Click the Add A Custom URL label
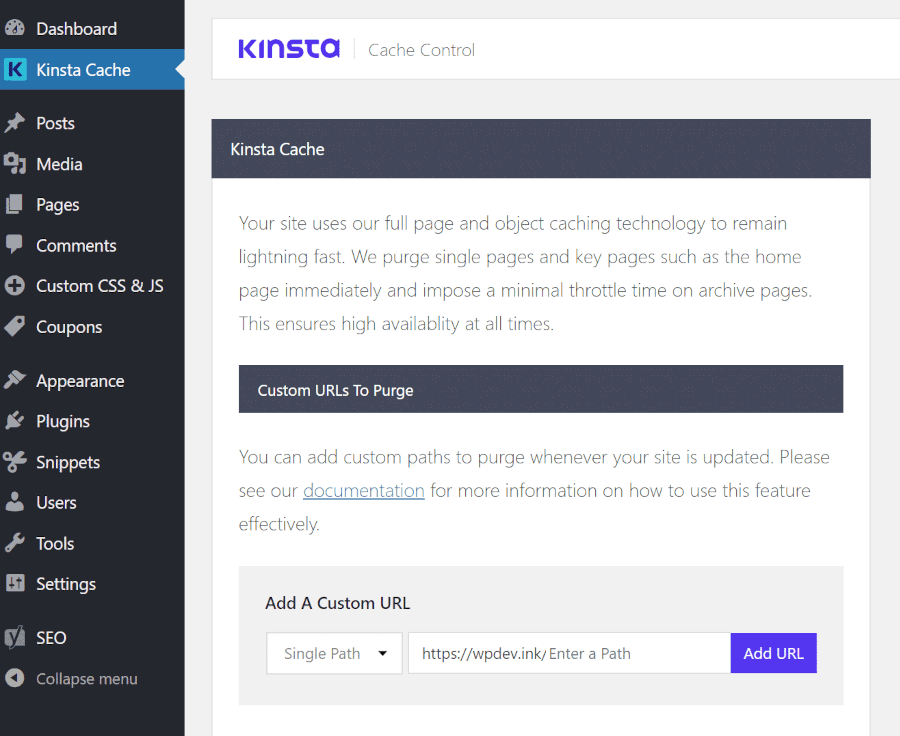 pyautogui.click(x=338, y=603)
